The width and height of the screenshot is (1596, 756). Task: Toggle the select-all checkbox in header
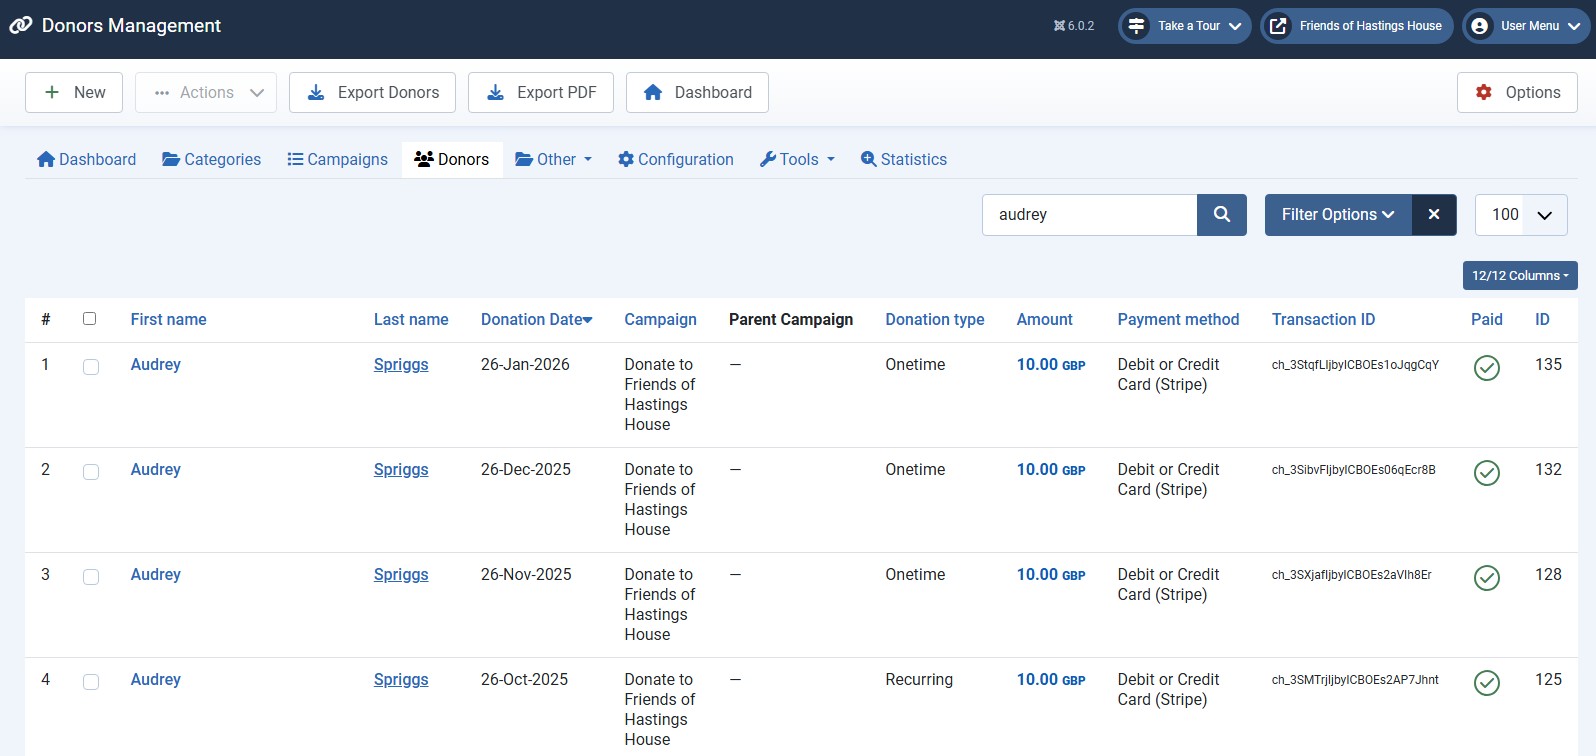(x=89, y=319)
